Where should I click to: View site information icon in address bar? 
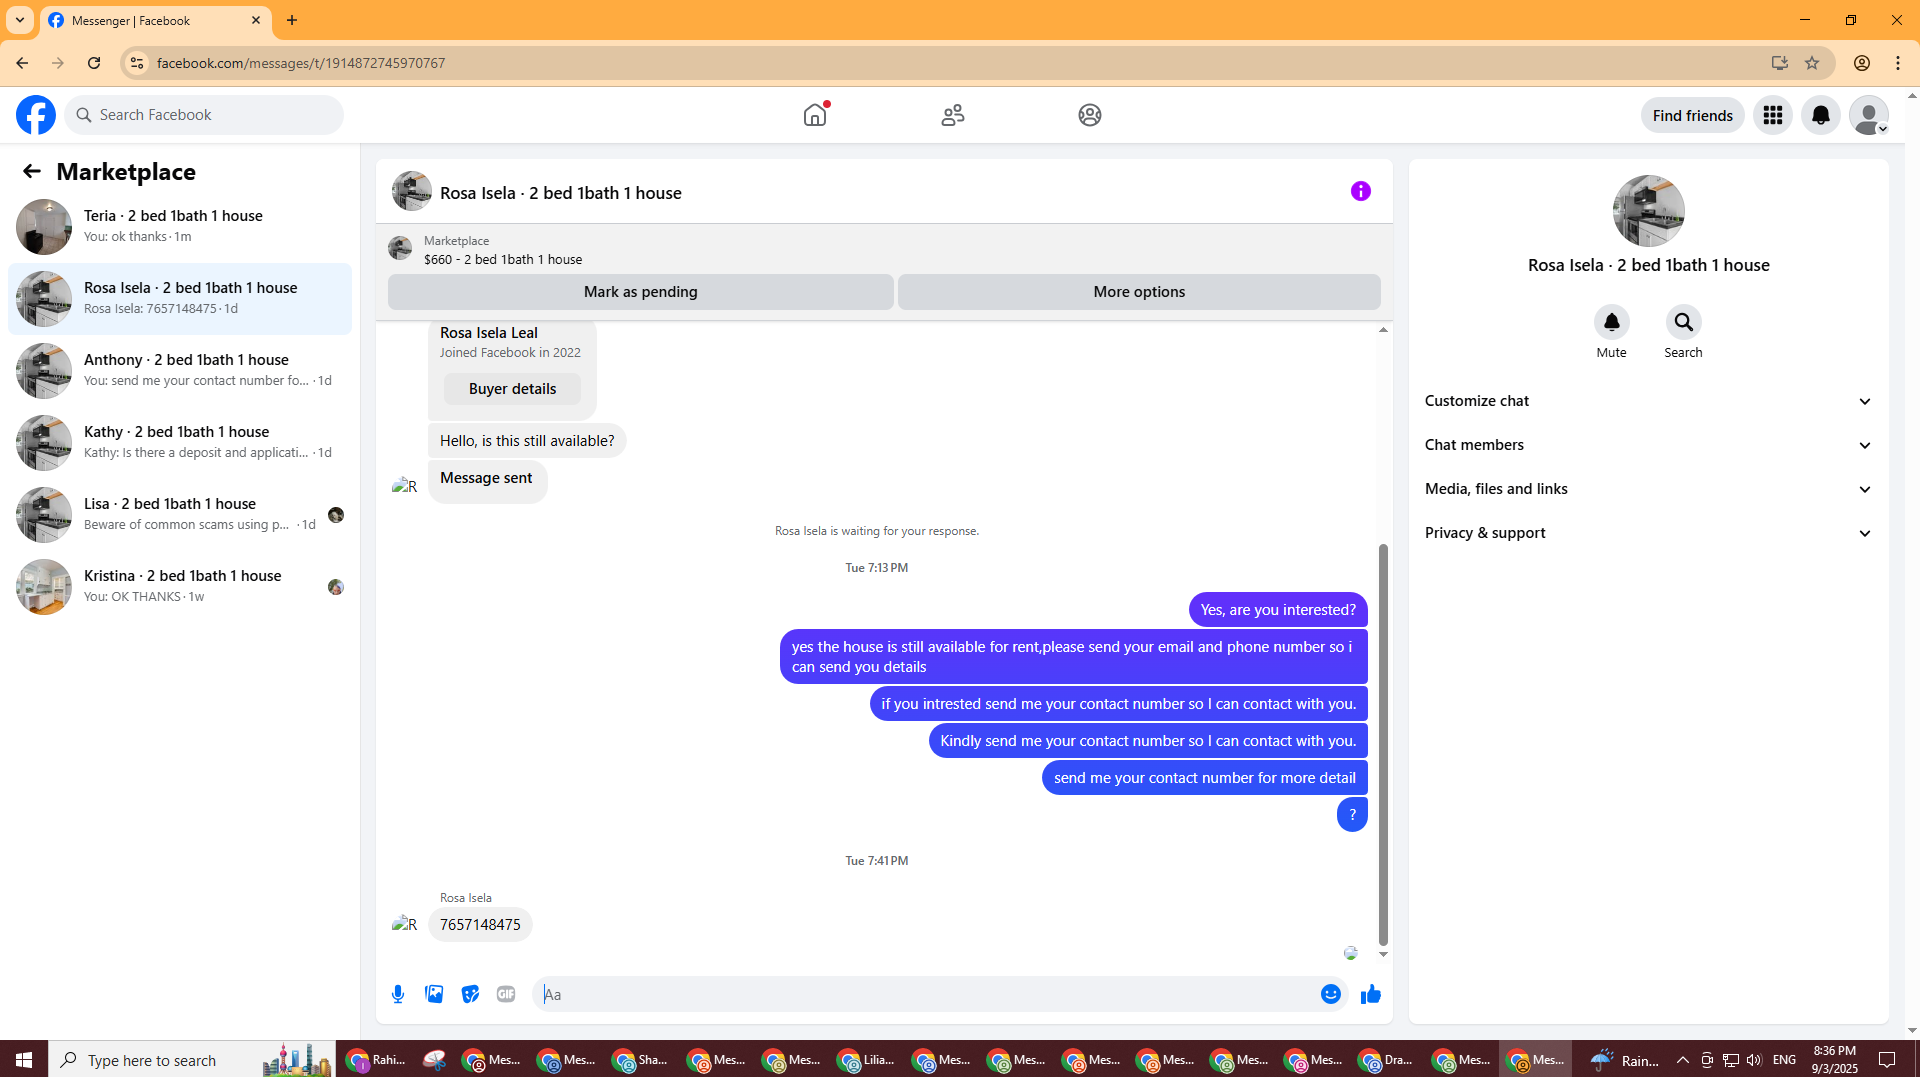point(137,63)
